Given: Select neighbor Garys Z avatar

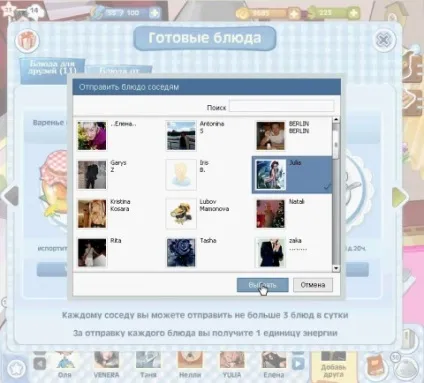Looking at the screenshot, I should click(92, 175).
